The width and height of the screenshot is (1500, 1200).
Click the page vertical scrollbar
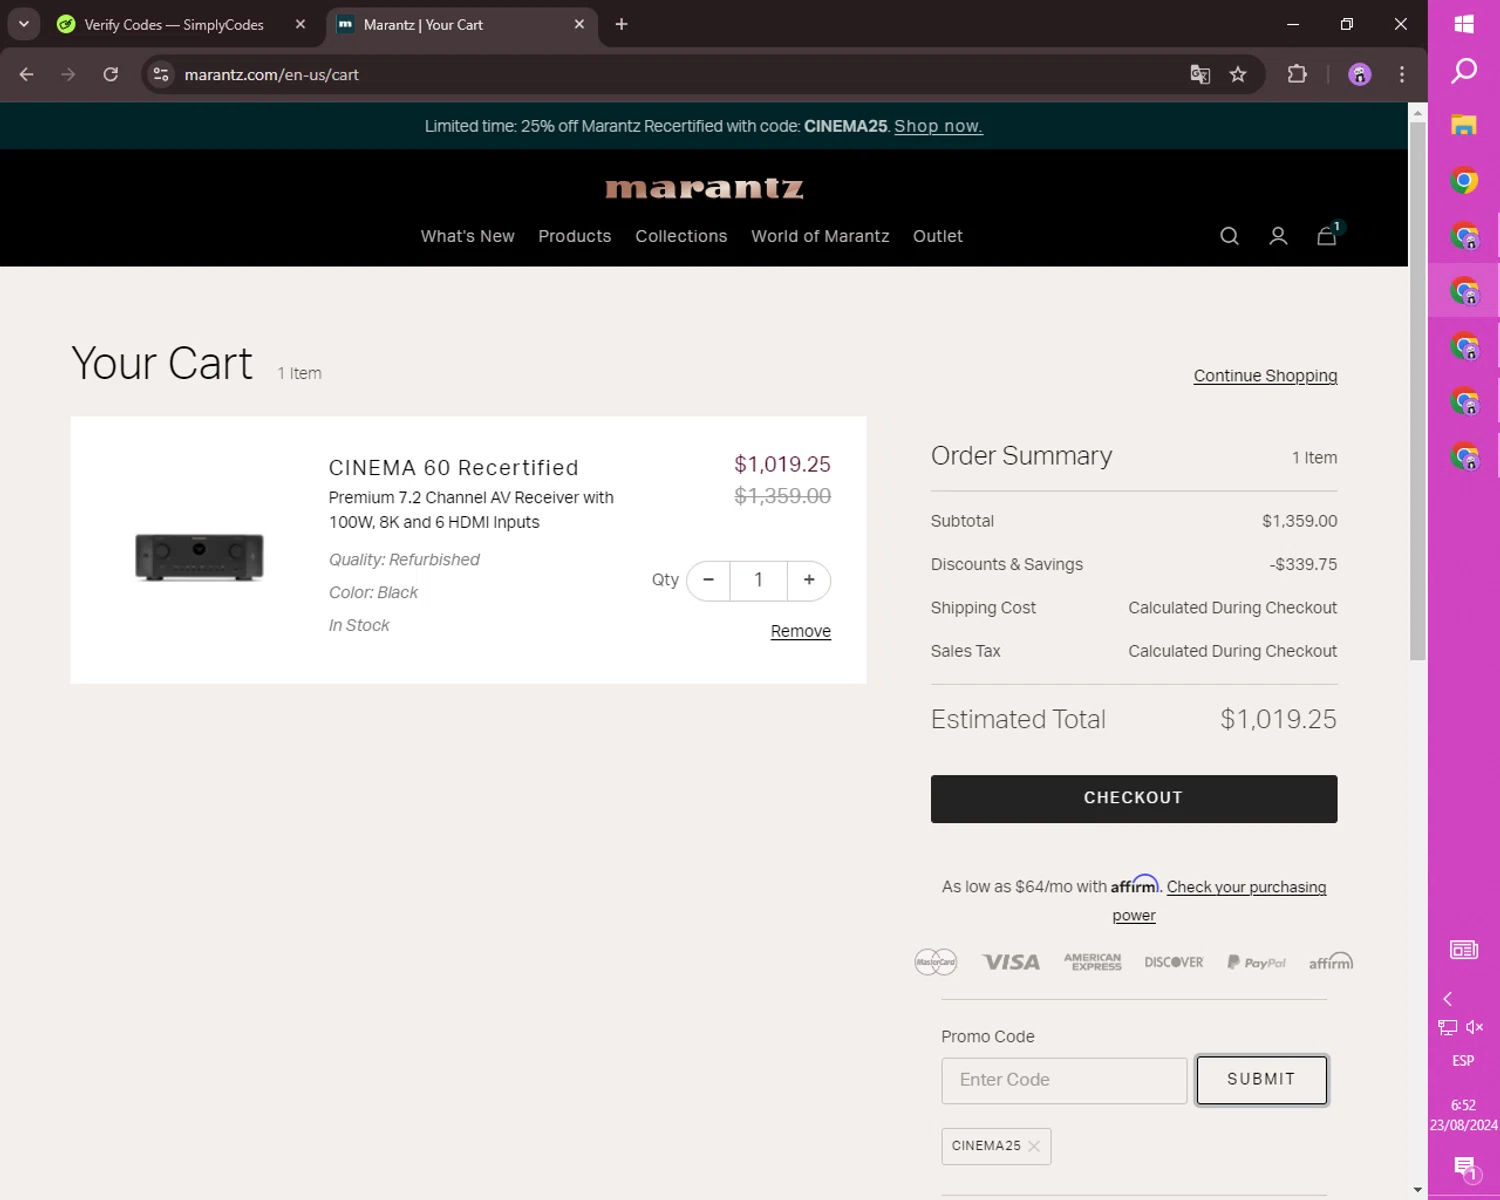click(1417, 390)
